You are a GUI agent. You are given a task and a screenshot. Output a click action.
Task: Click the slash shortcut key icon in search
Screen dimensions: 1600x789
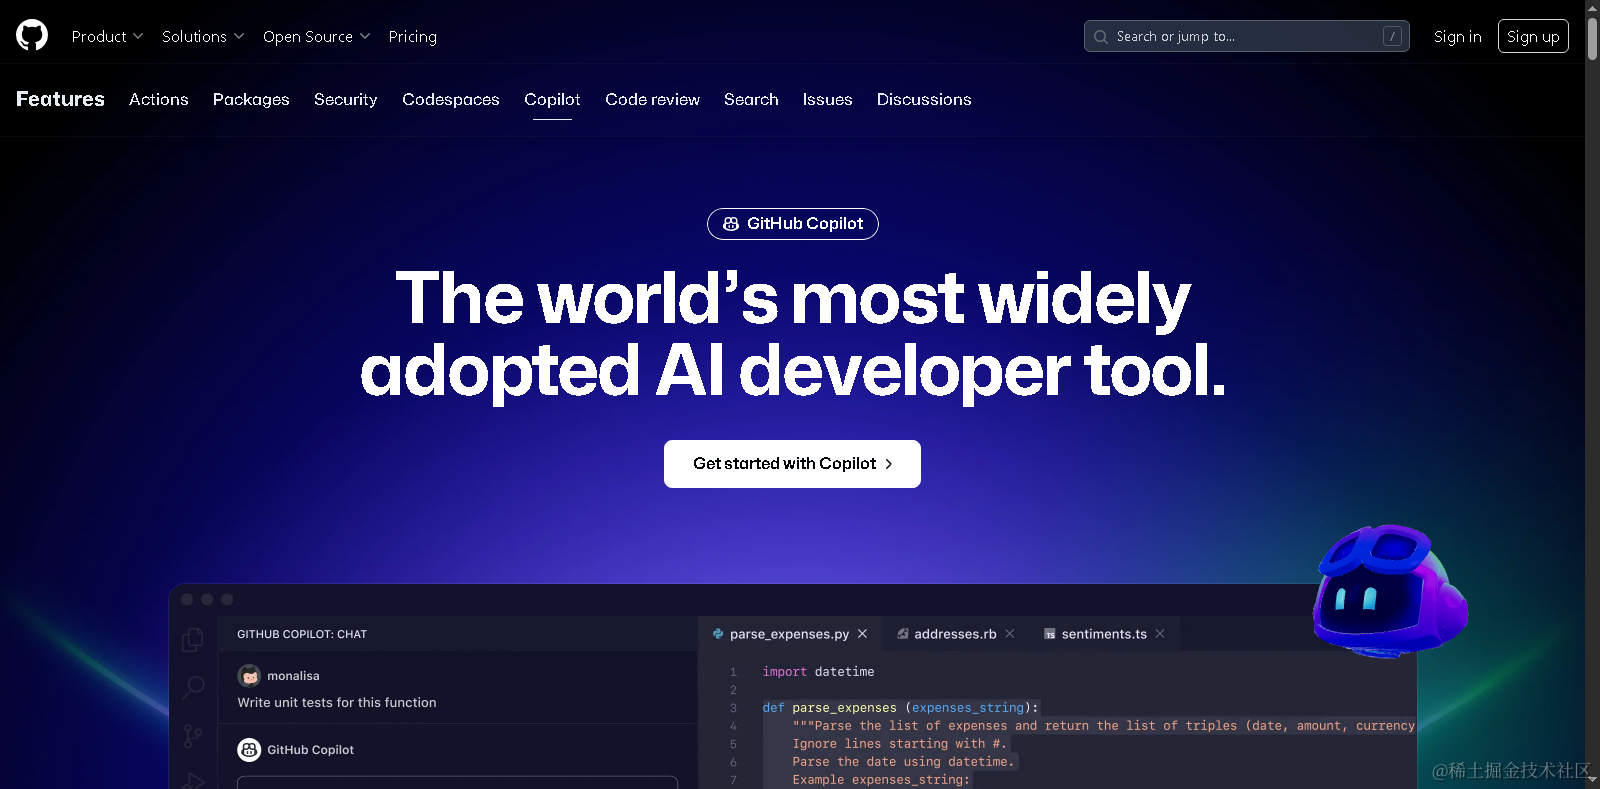(1392, 36)
